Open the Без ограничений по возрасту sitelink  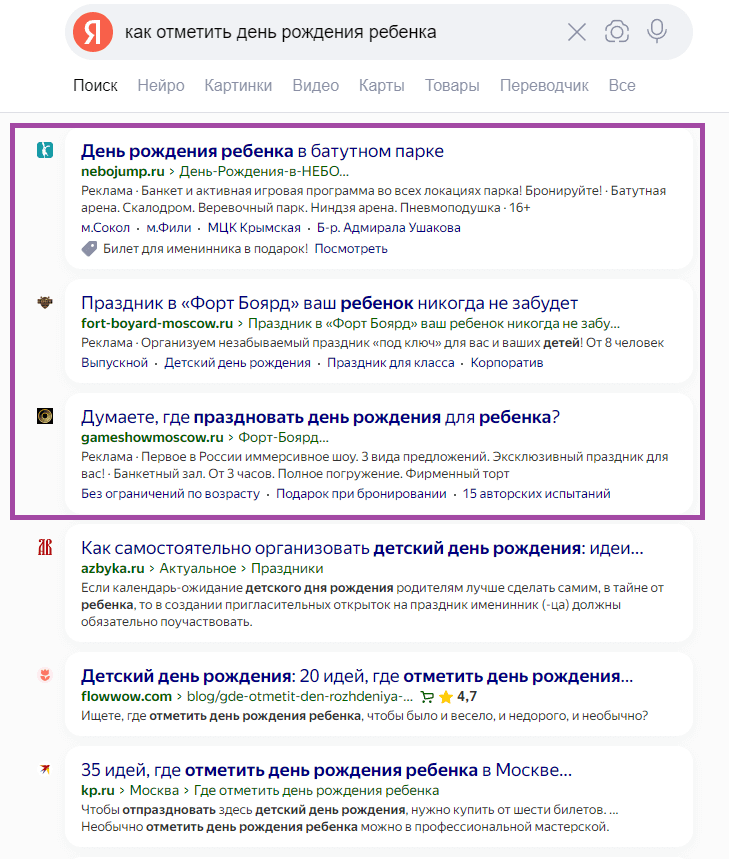pyautogui.click(x=170, y=494)
